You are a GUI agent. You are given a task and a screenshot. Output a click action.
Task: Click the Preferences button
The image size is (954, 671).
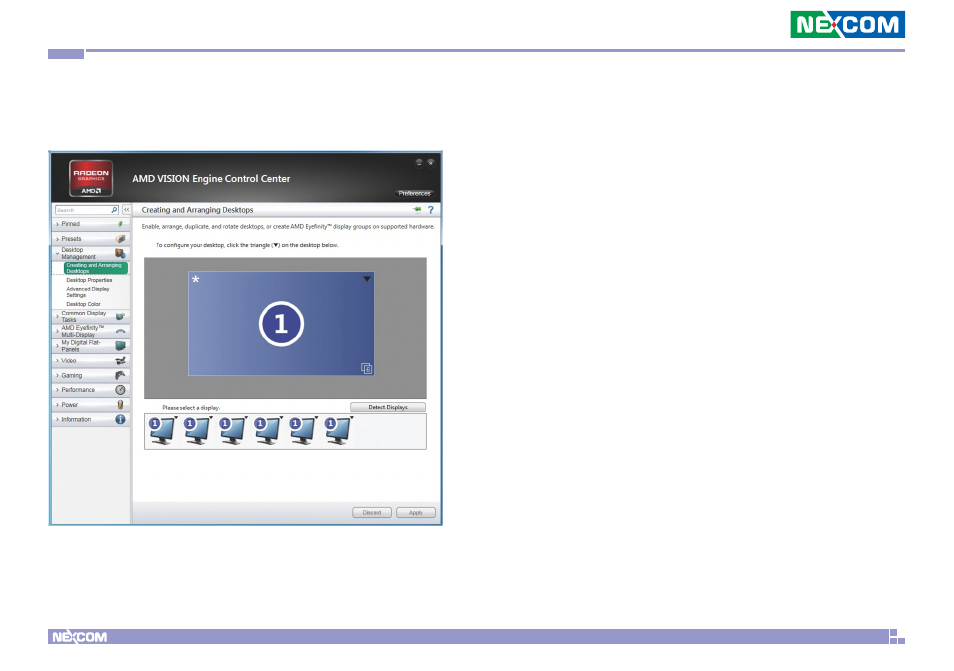click(414, 193)
